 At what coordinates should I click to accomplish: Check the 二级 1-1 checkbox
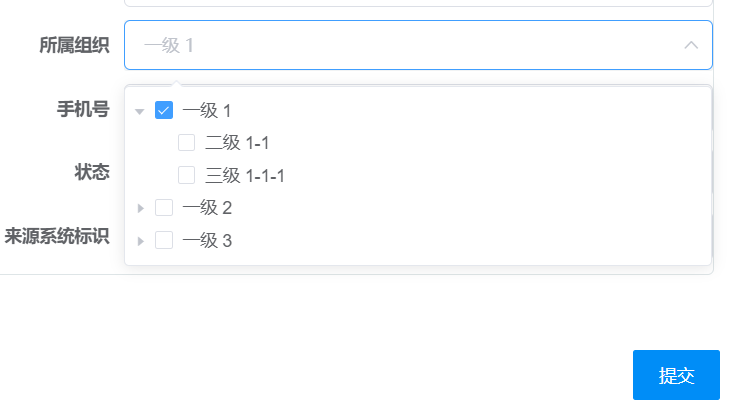point(186,143)
